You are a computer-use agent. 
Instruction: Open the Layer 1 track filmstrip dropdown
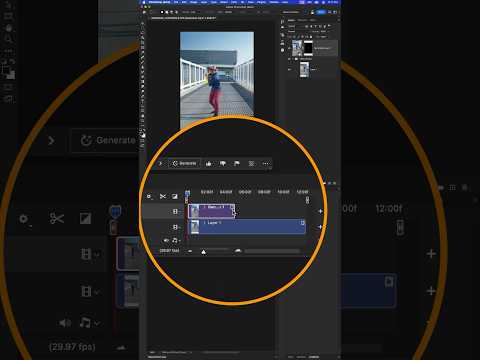tap(176, 227)
